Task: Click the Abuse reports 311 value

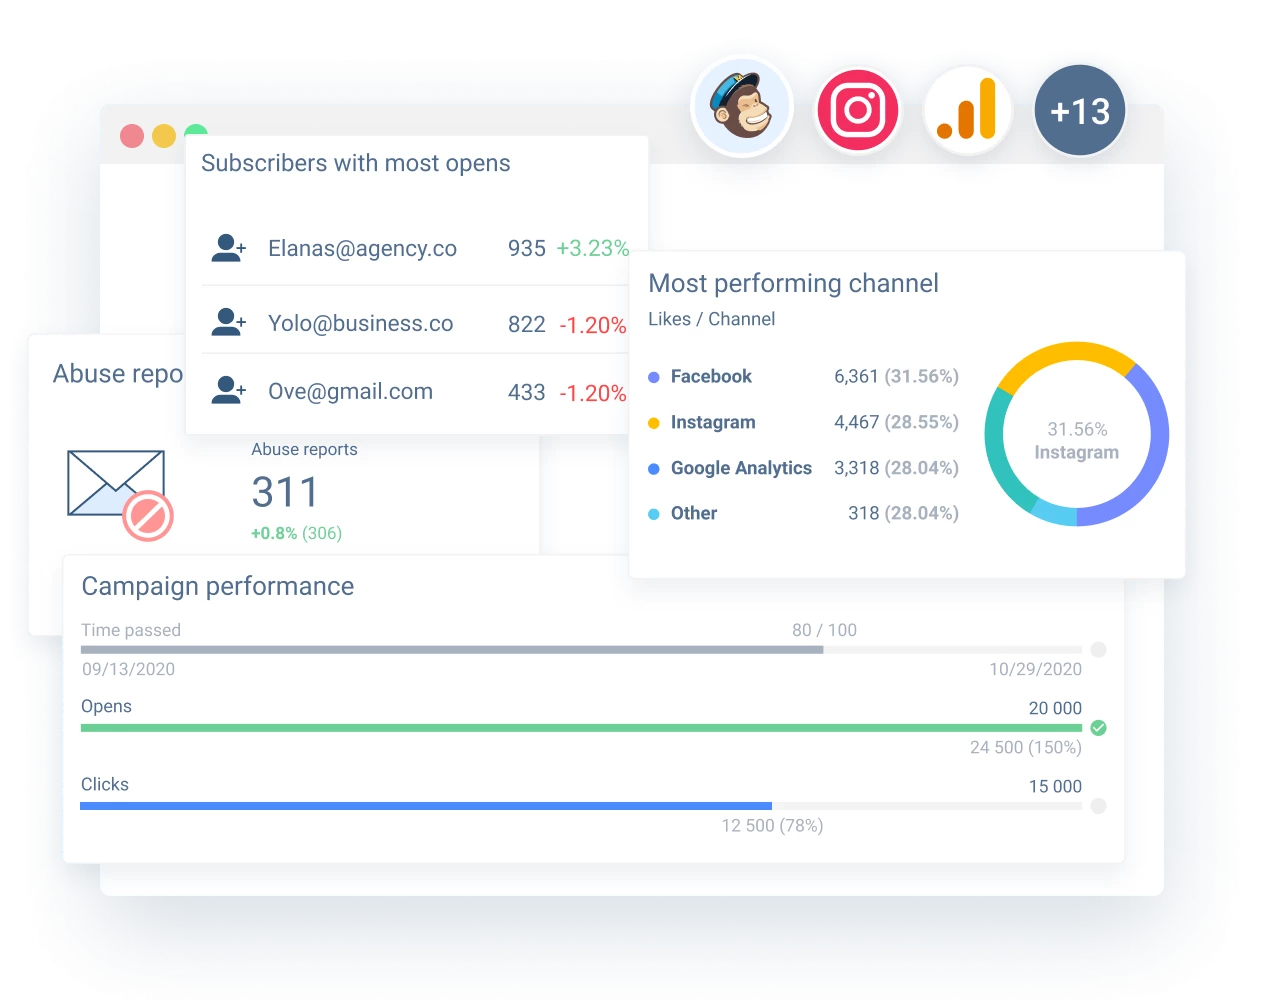Action: [285, 492]
